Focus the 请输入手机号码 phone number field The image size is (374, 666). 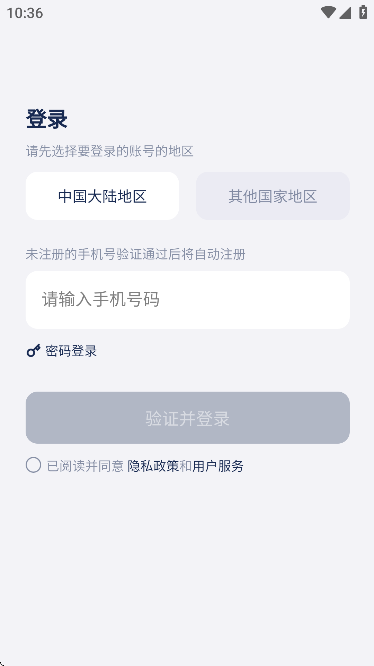[188, 300]
